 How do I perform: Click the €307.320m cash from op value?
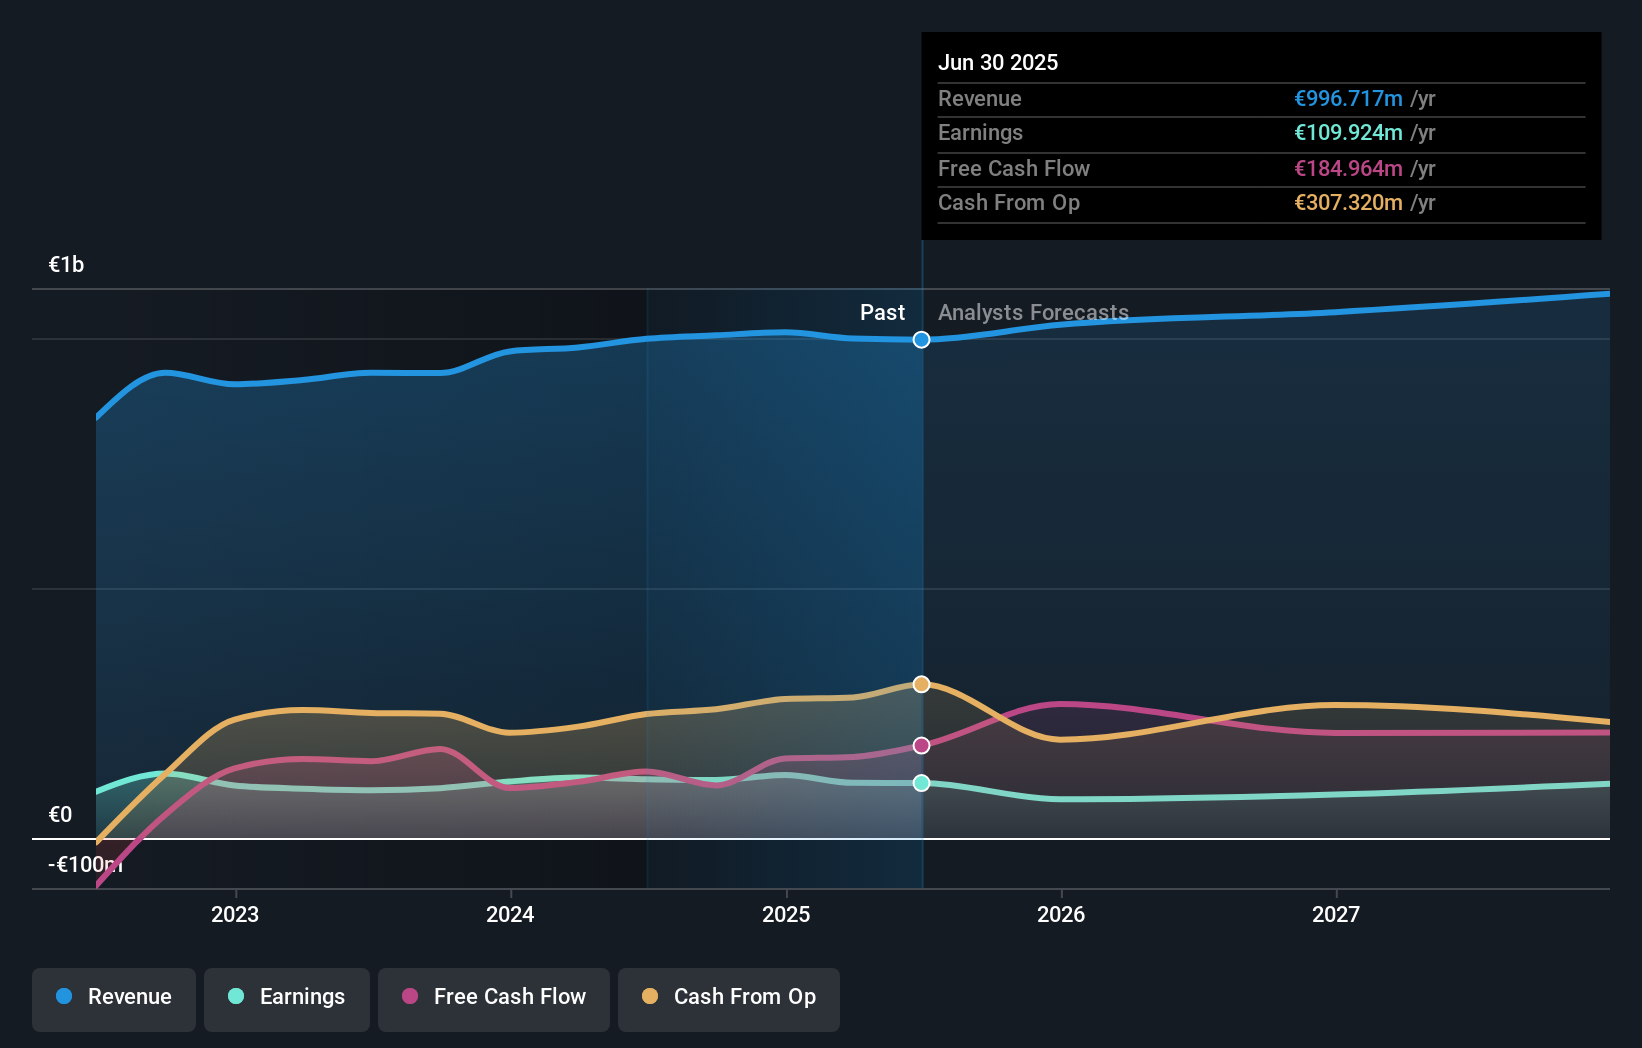point(1348,202)
